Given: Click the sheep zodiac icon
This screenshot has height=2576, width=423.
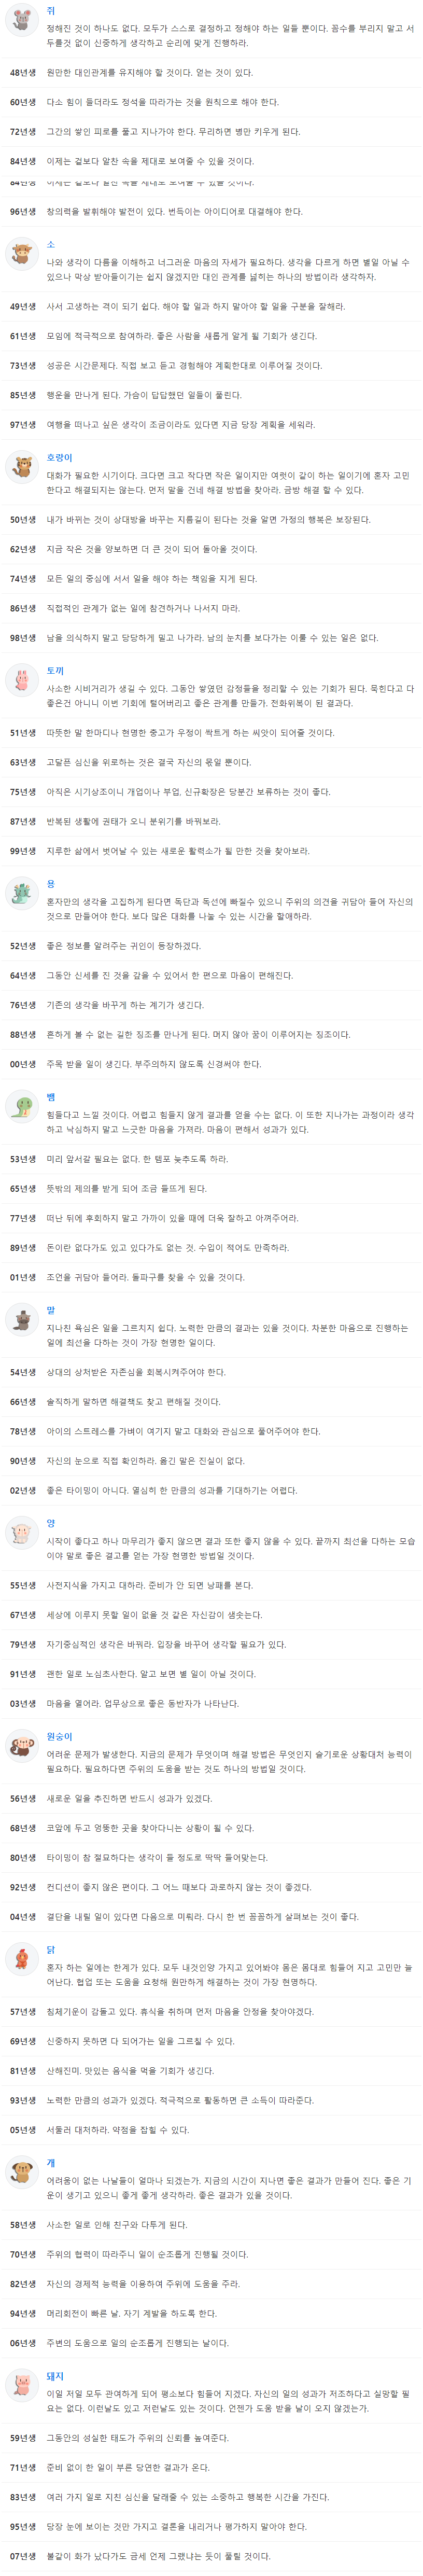Looking at the screenshot, I should click(21, 1533).
